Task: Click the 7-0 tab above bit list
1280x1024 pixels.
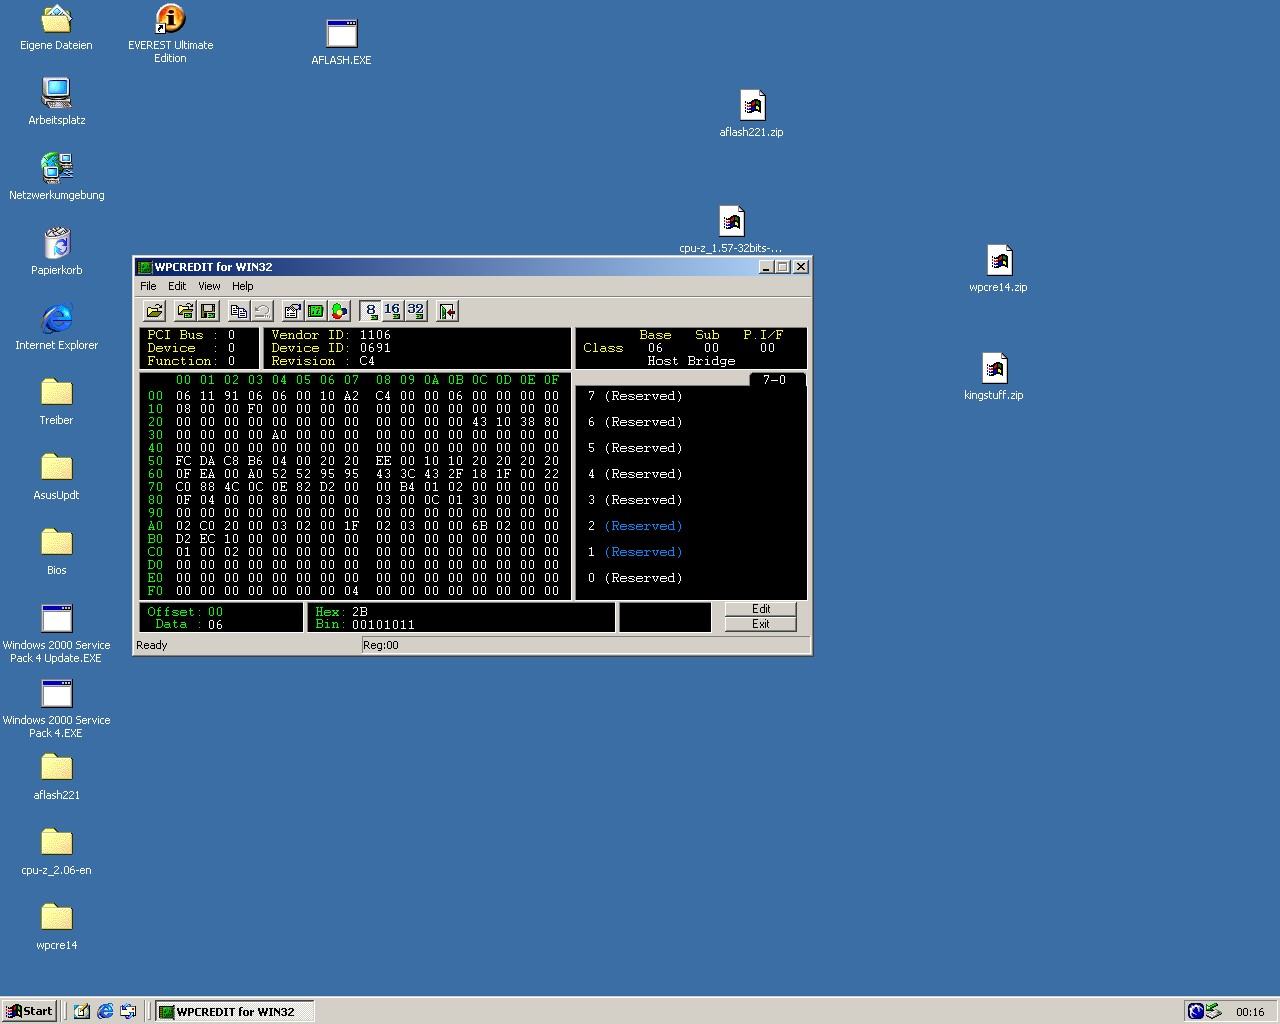Action: [775, 380]
